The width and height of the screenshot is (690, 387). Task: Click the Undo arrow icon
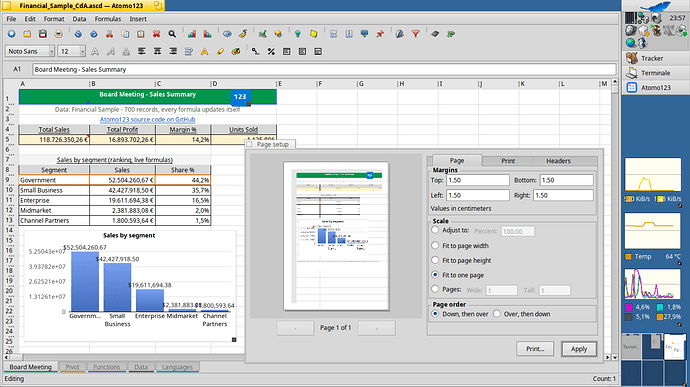78,34
